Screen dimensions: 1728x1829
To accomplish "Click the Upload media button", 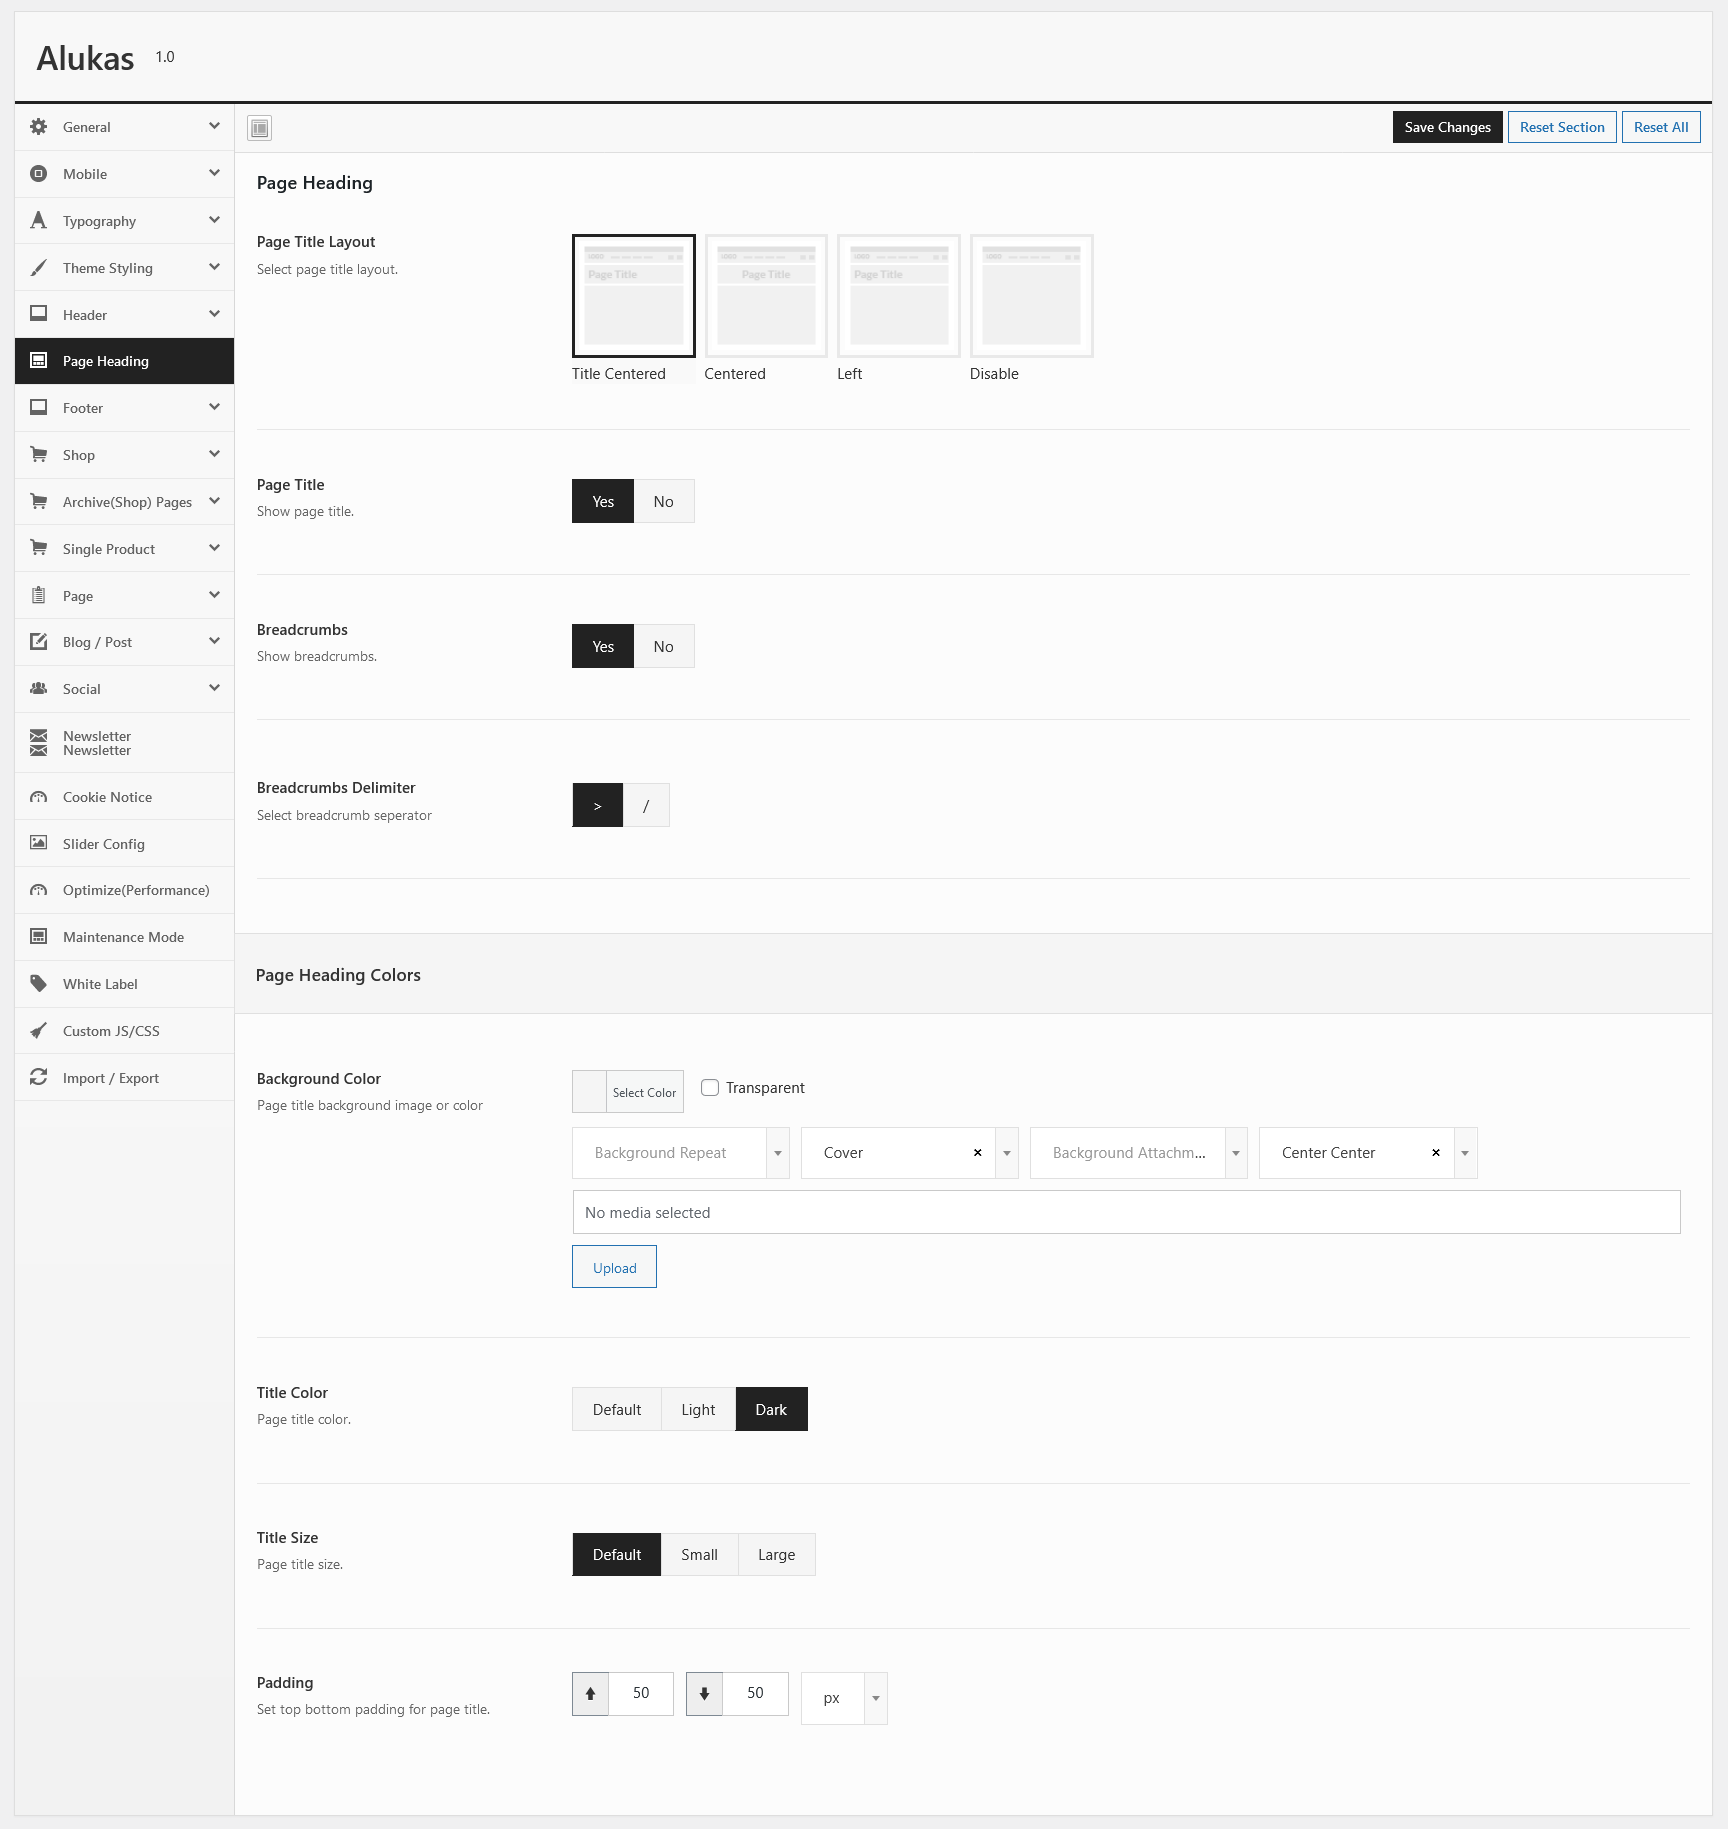I will tap(614, 1268).
